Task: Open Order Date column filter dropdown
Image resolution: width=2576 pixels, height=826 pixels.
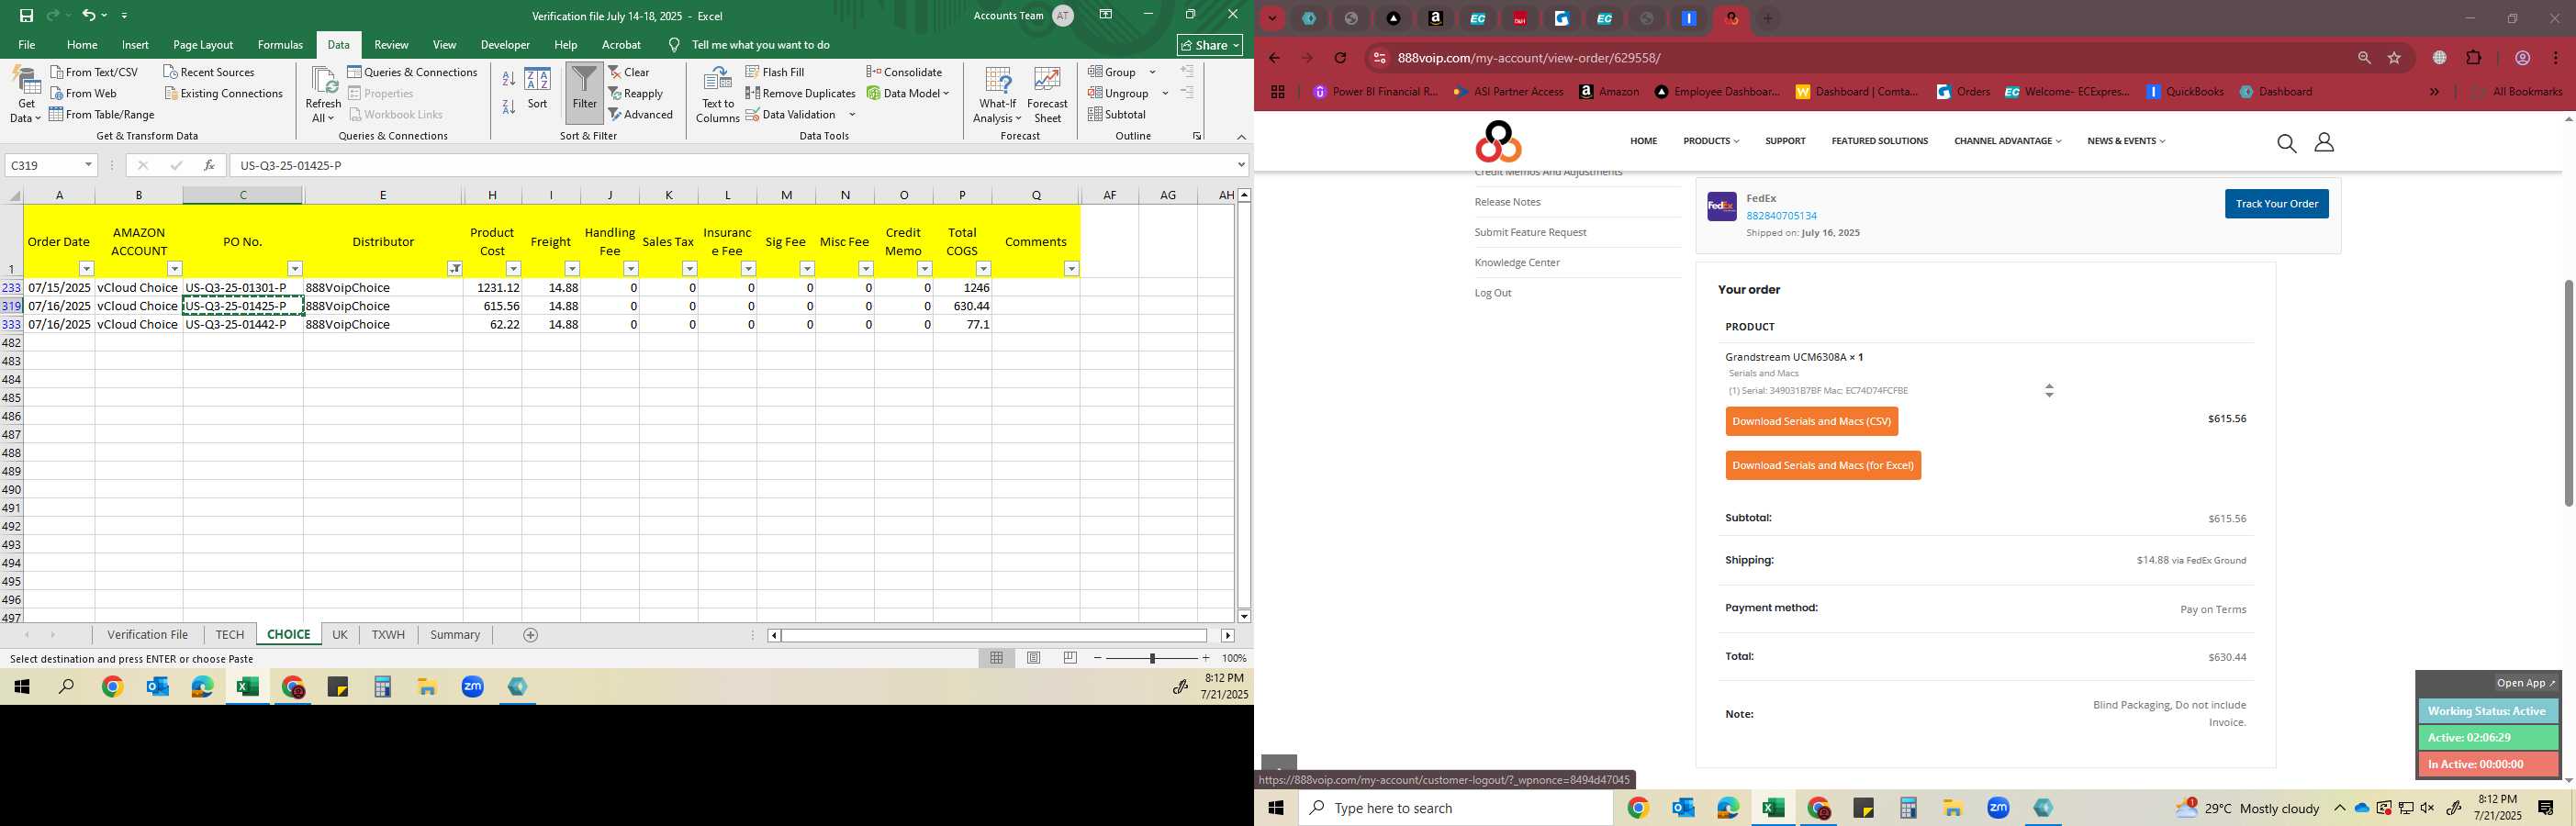Action: pyautogui.click(x=86, y=268)
